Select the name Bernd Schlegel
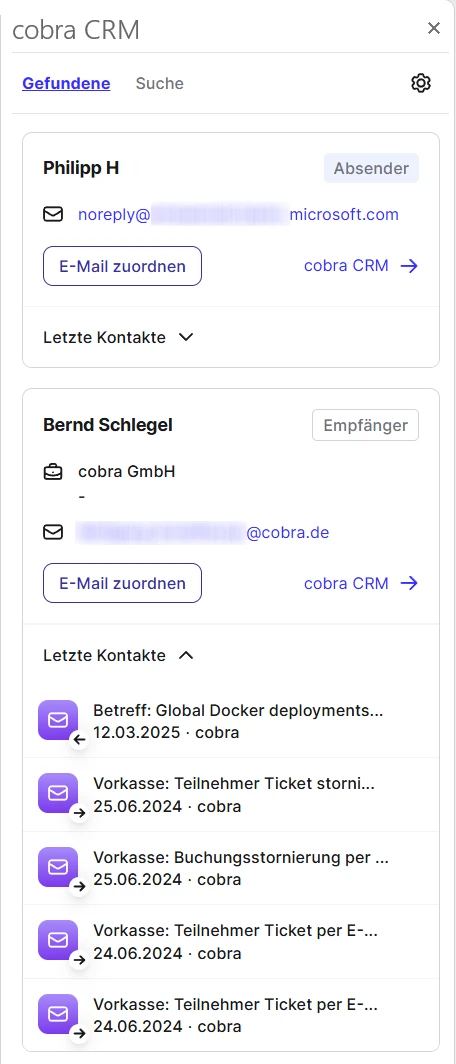 coord(108,425)
